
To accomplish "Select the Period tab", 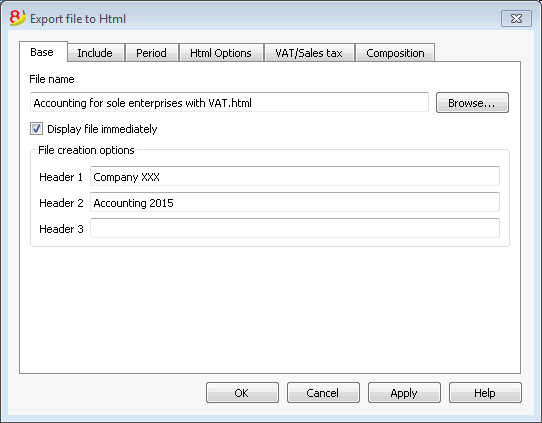I will point(151,53).
